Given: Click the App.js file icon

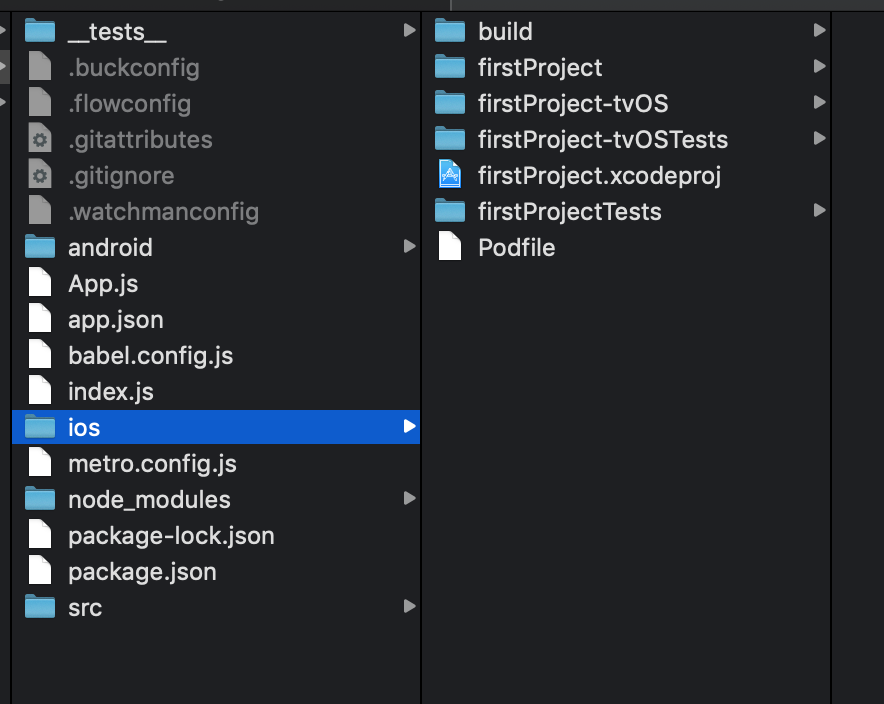Looking at the screenshot, I should pyautogui.click(x=40, y=283).
